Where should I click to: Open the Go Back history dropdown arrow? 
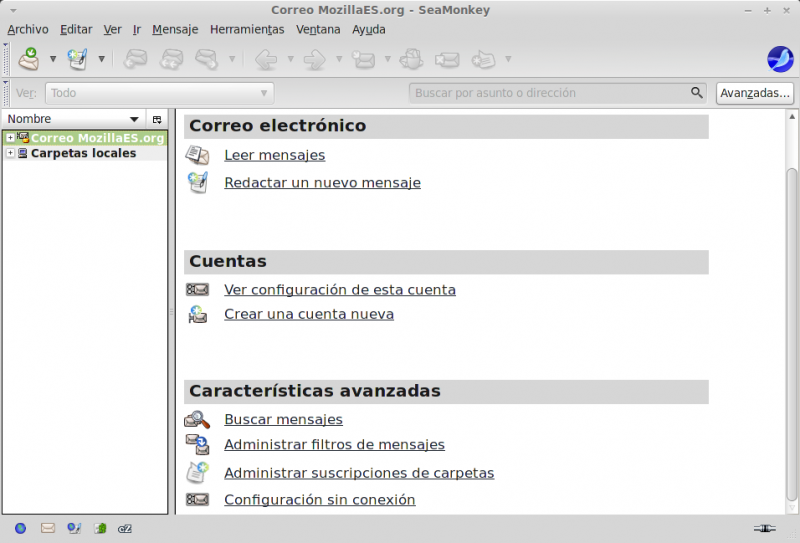[x=290, y=59]
